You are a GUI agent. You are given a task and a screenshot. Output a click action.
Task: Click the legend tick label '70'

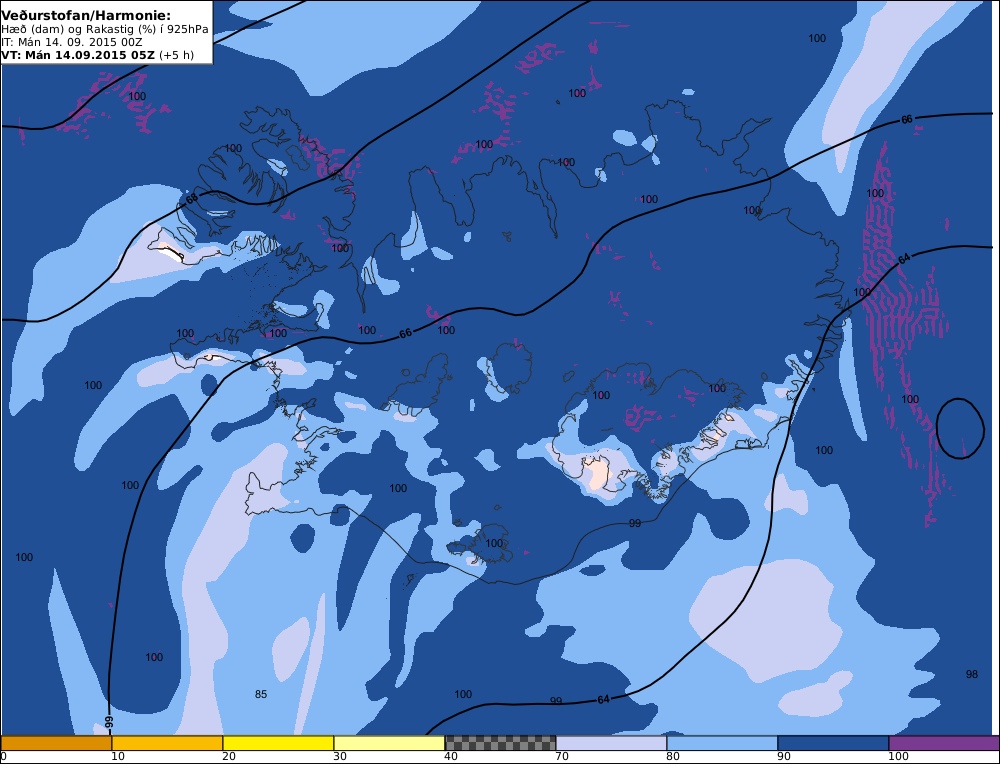click(562, 756)
